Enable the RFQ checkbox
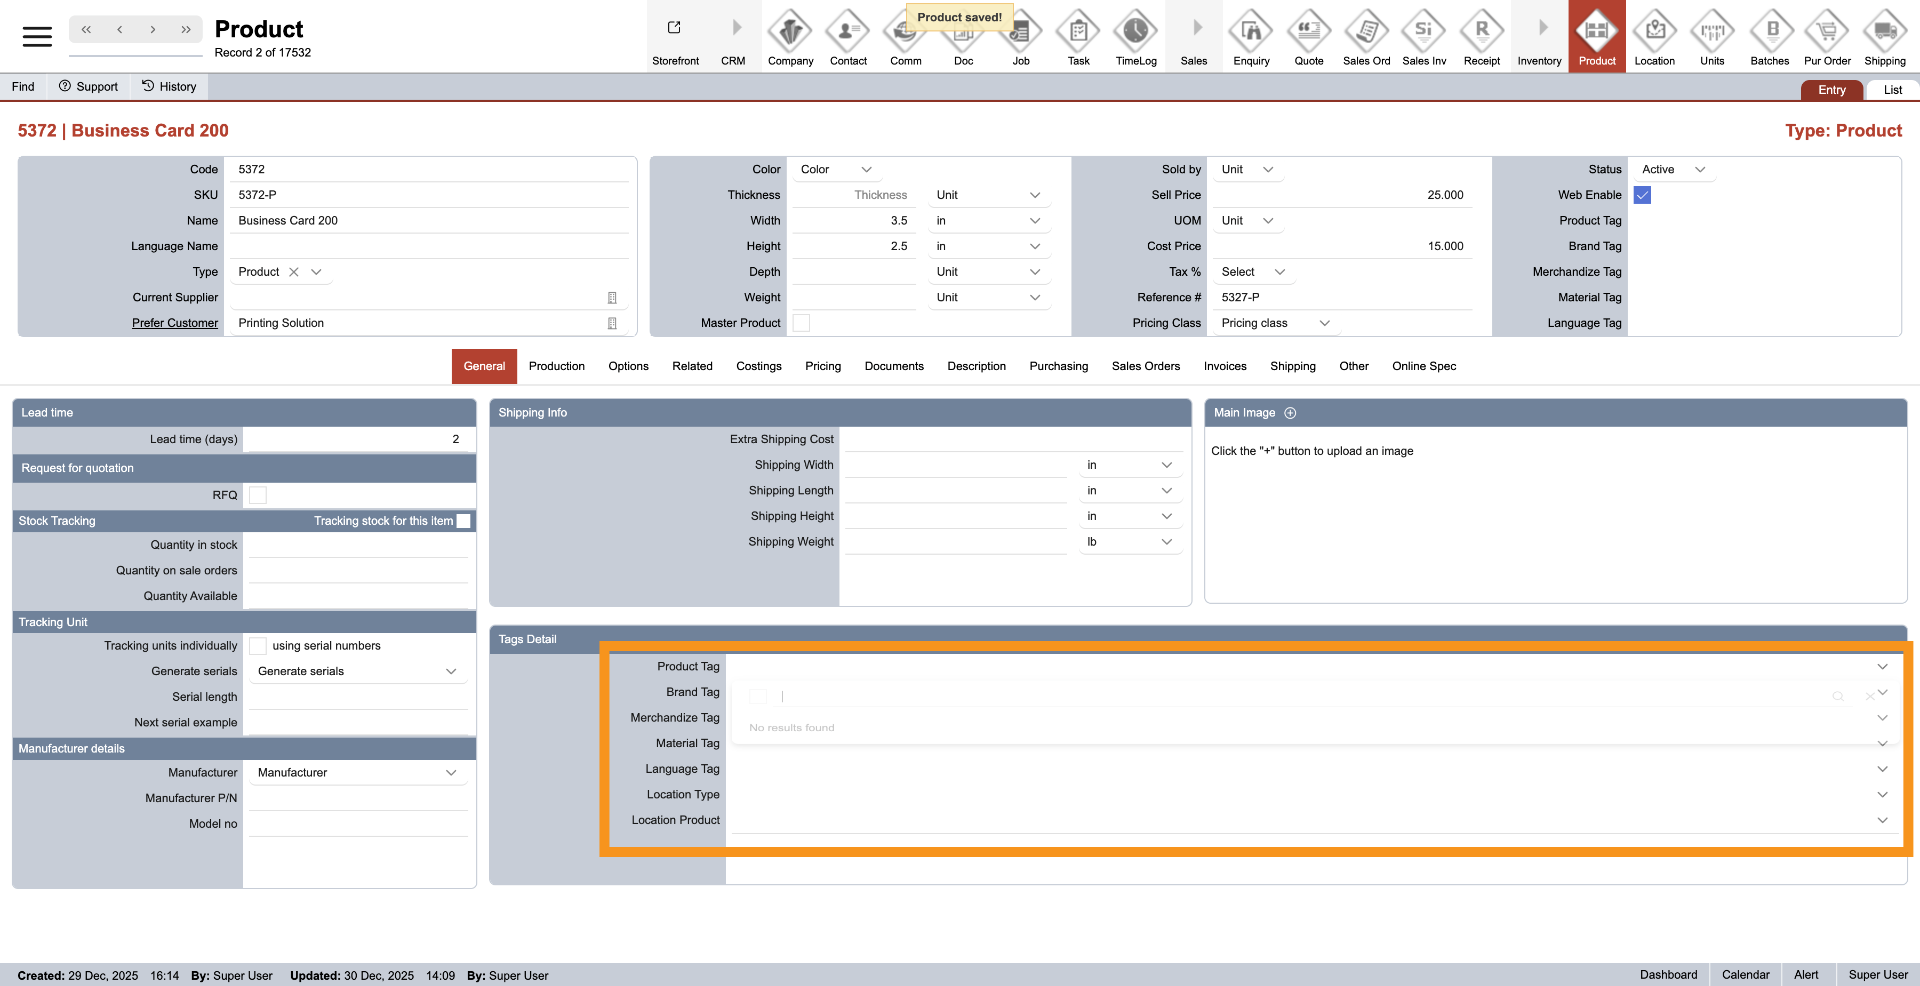 click(258, 495)
